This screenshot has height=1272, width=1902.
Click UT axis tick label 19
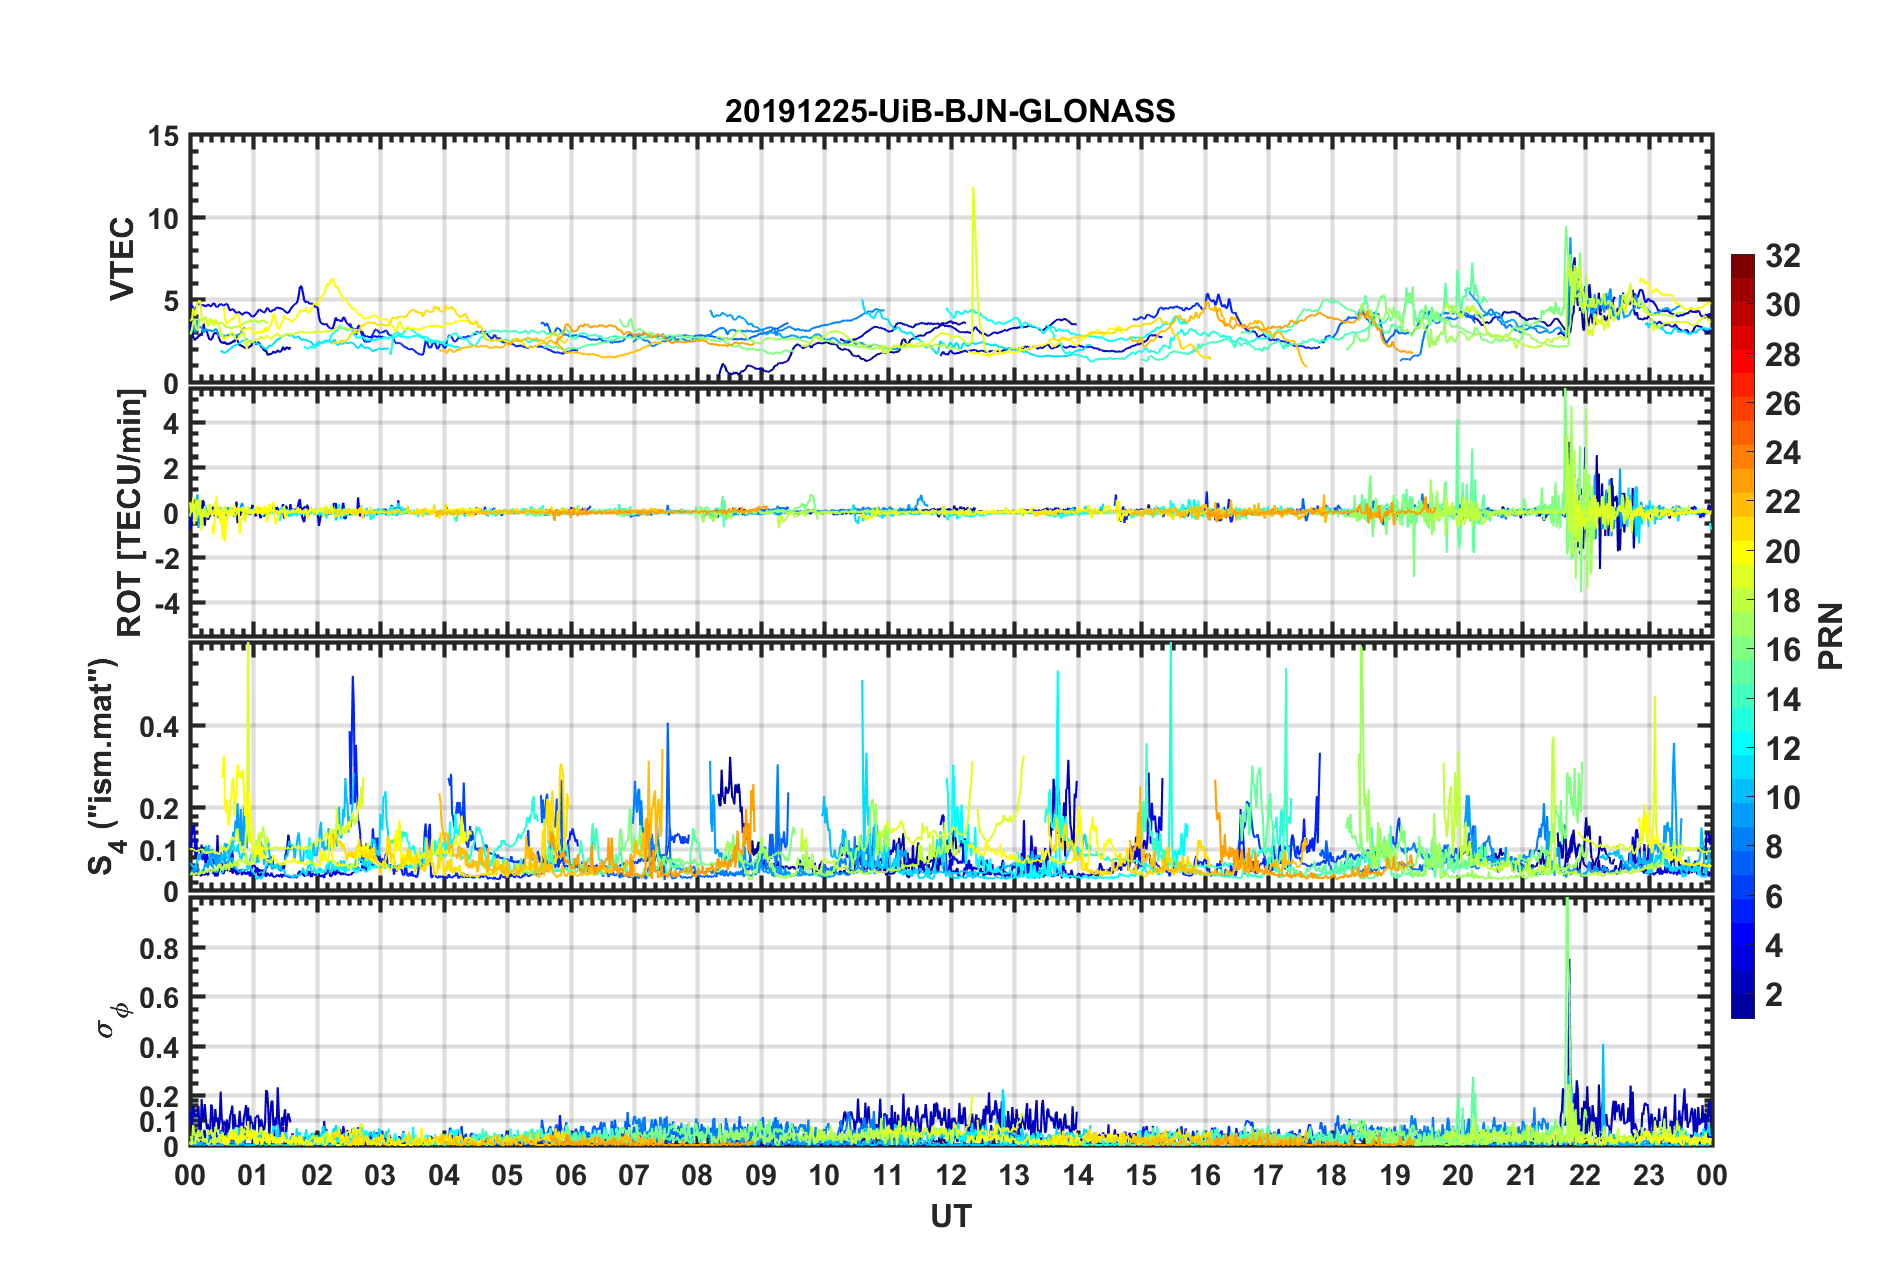pos(1395,1175)
